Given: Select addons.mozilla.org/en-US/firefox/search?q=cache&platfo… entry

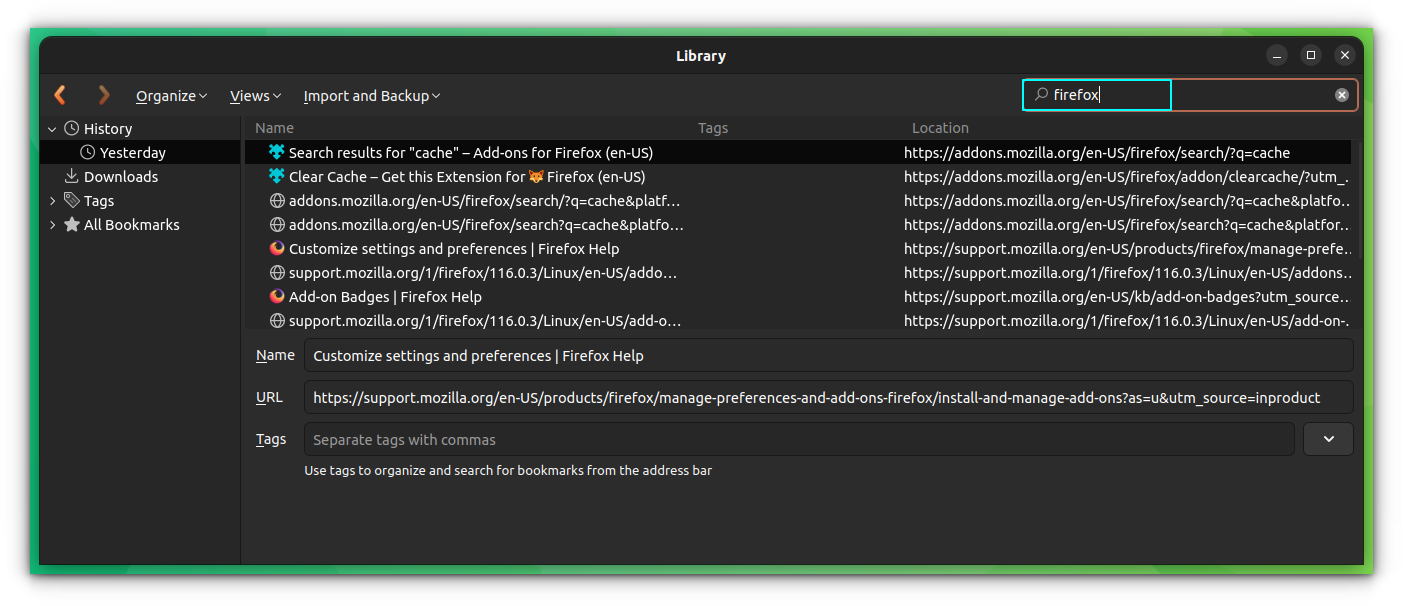Looking at the screenshot, I should click(797, 225).
